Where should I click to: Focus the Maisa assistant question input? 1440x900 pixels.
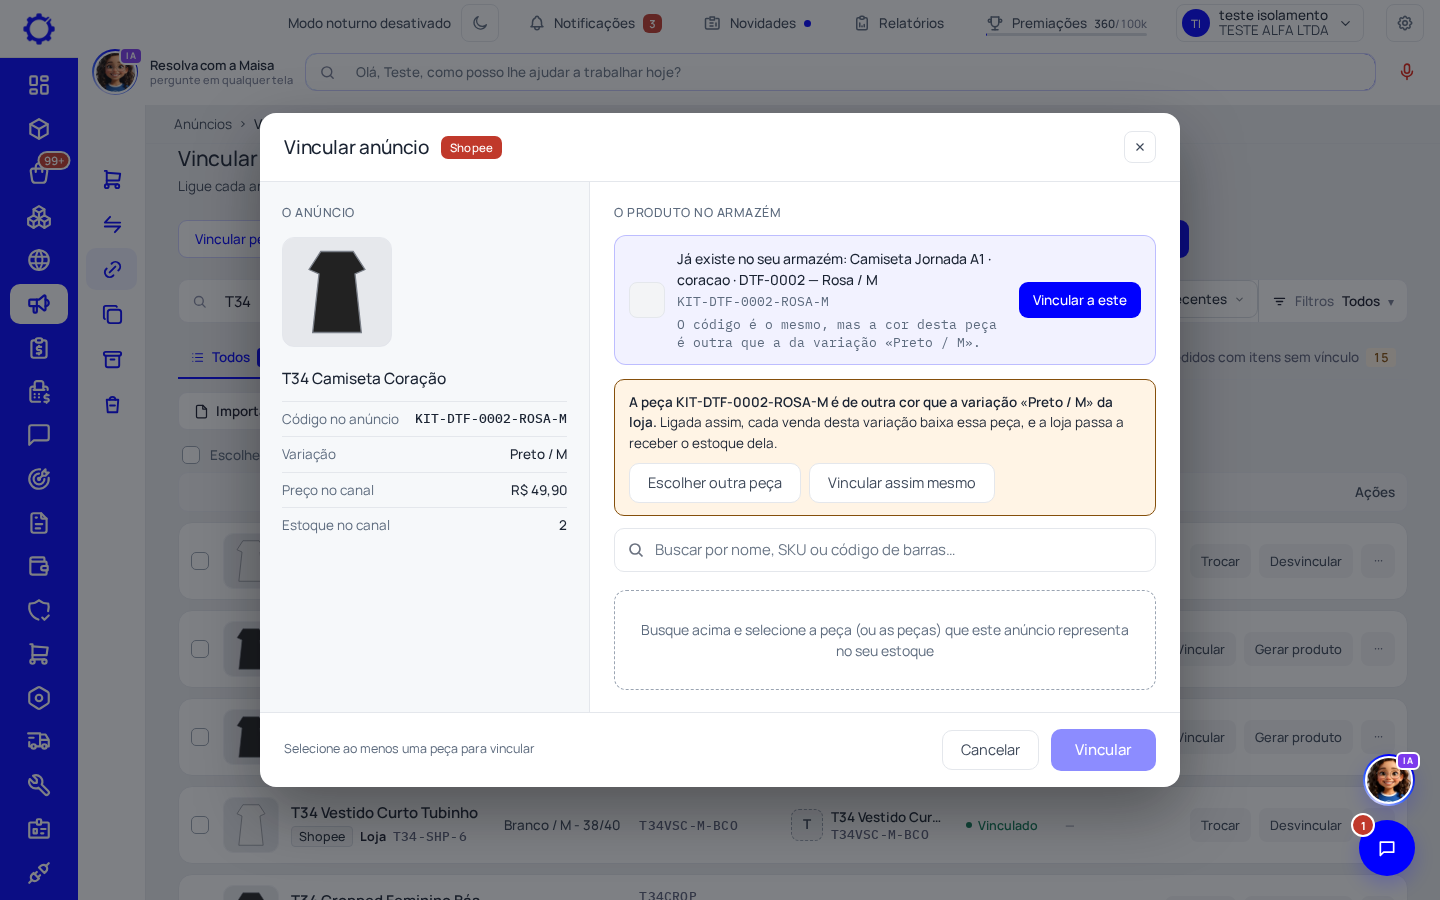(x=840, y=72)
